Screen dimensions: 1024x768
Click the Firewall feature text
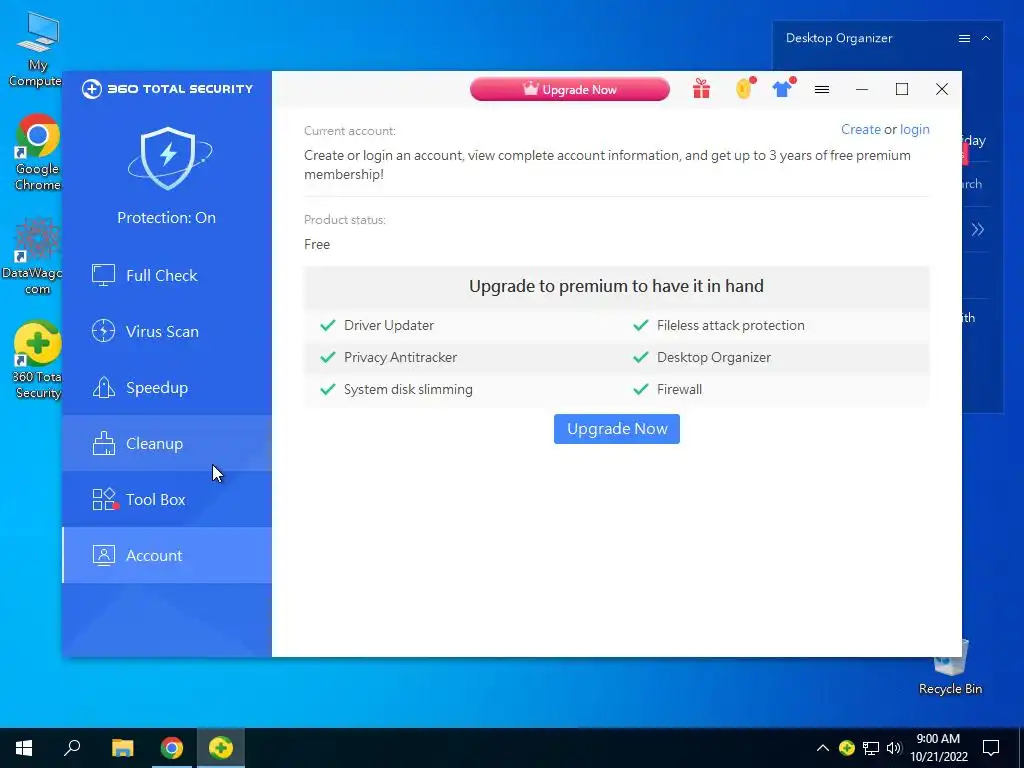(x=679, y=389)
